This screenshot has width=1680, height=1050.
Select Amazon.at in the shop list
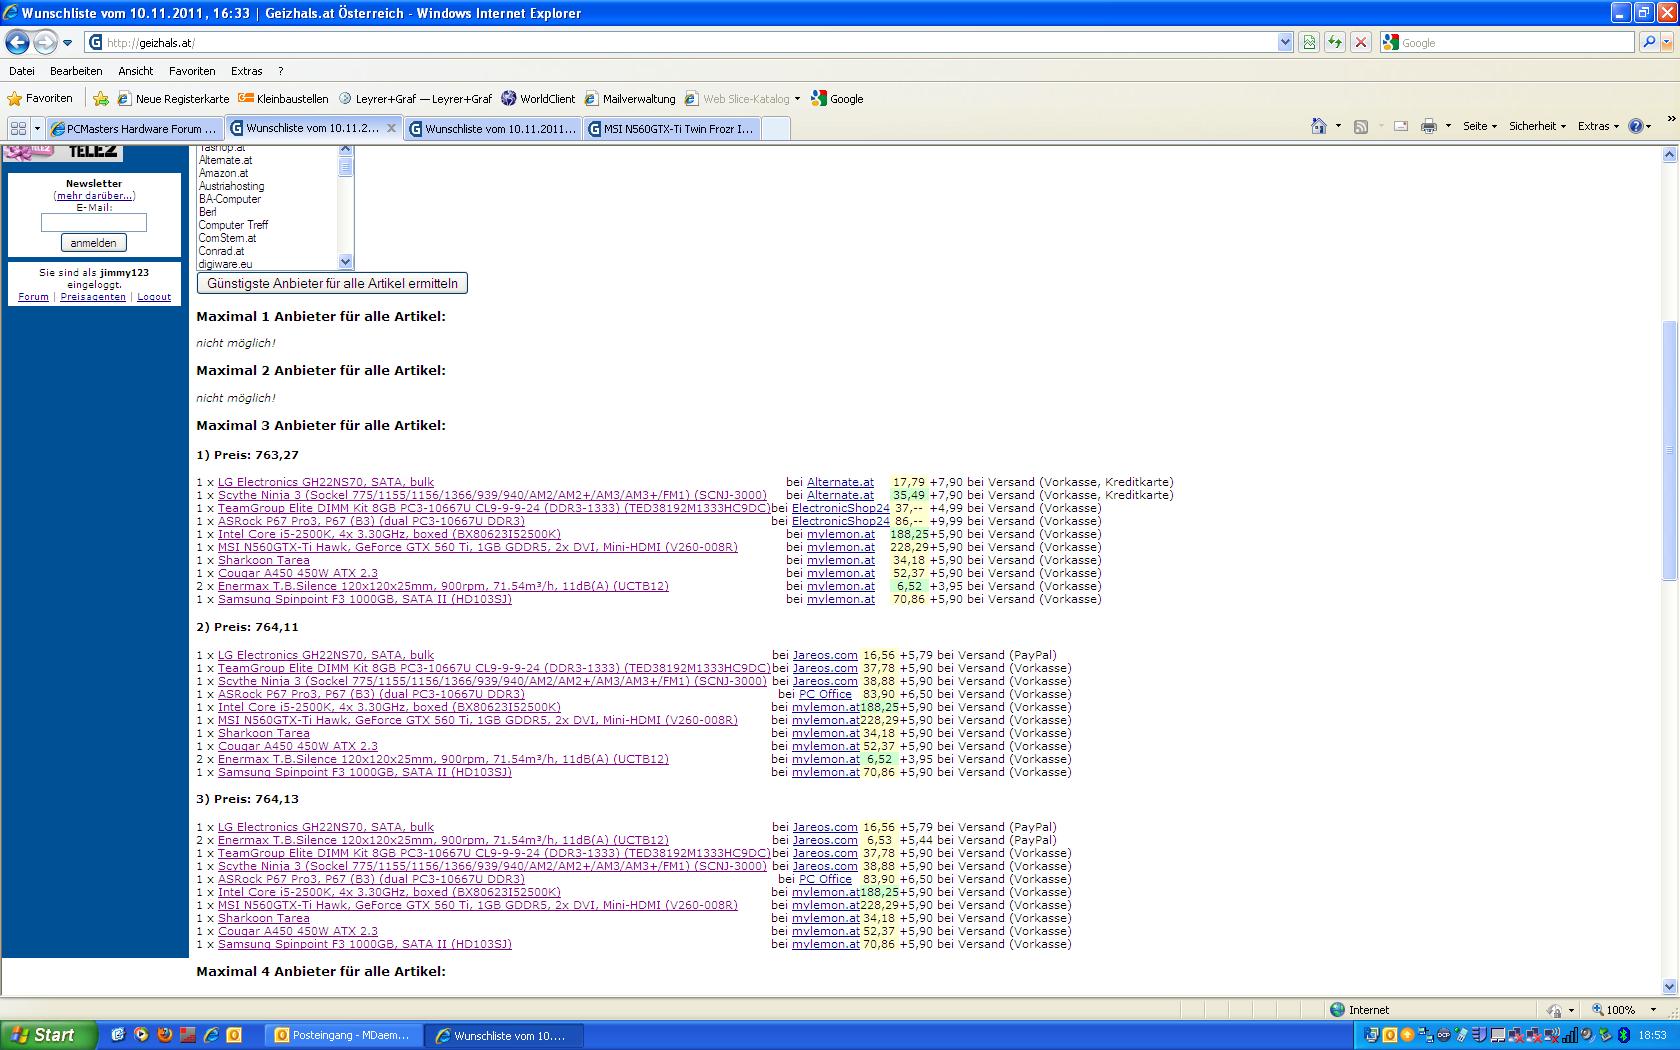tap(223, 173)
